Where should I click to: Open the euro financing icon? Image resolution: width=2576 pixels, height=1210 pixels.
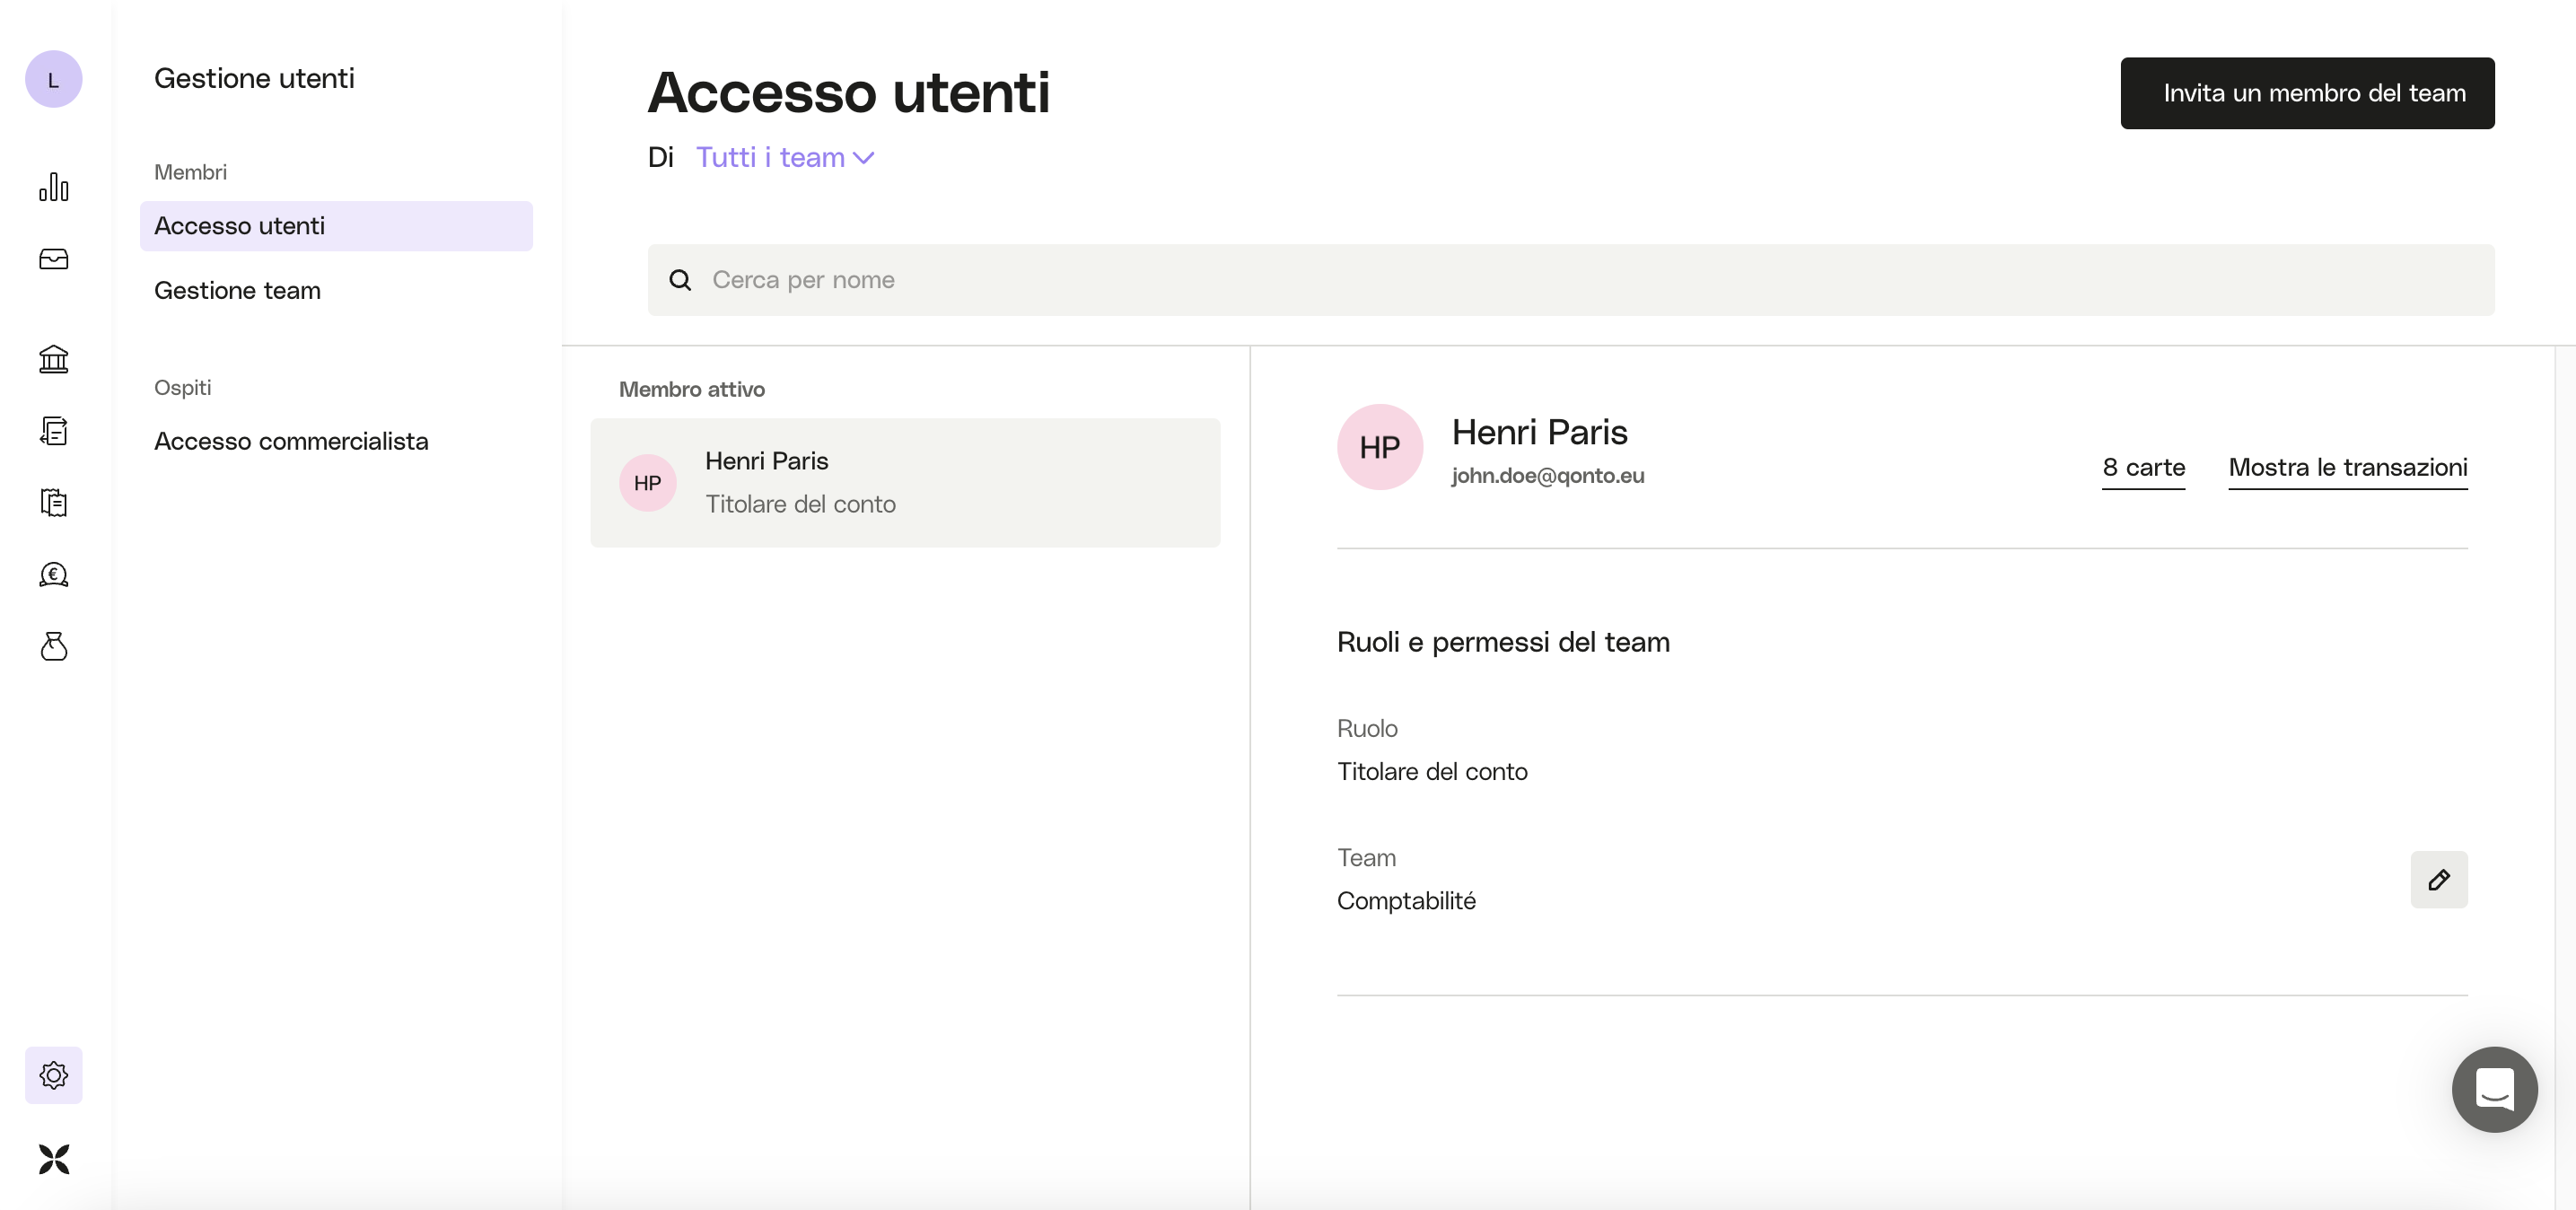pos(54,574)
